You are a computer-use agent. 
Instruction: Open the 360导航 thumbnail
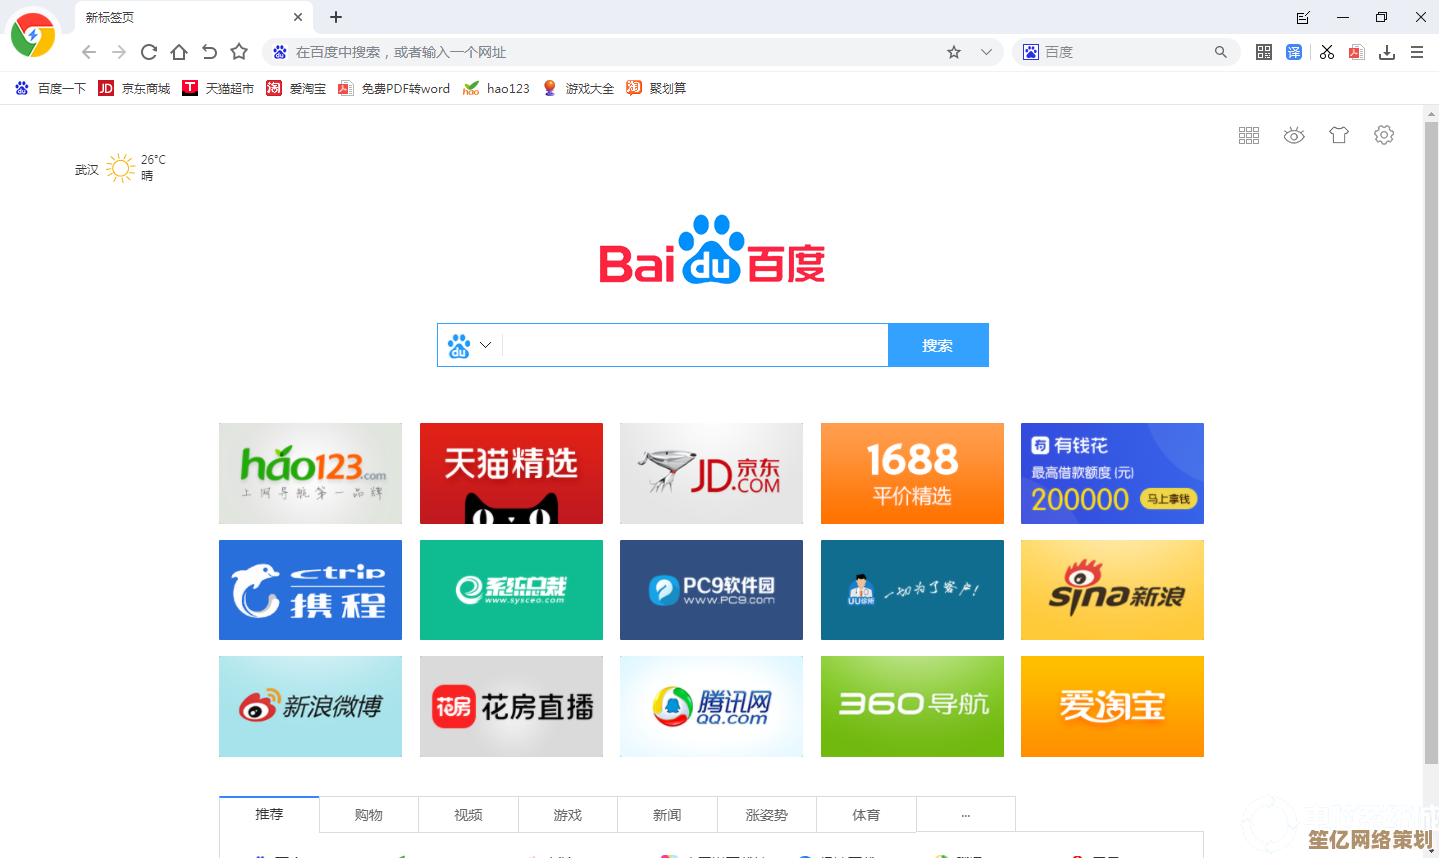pyautogui.click(x=912, y=706)
